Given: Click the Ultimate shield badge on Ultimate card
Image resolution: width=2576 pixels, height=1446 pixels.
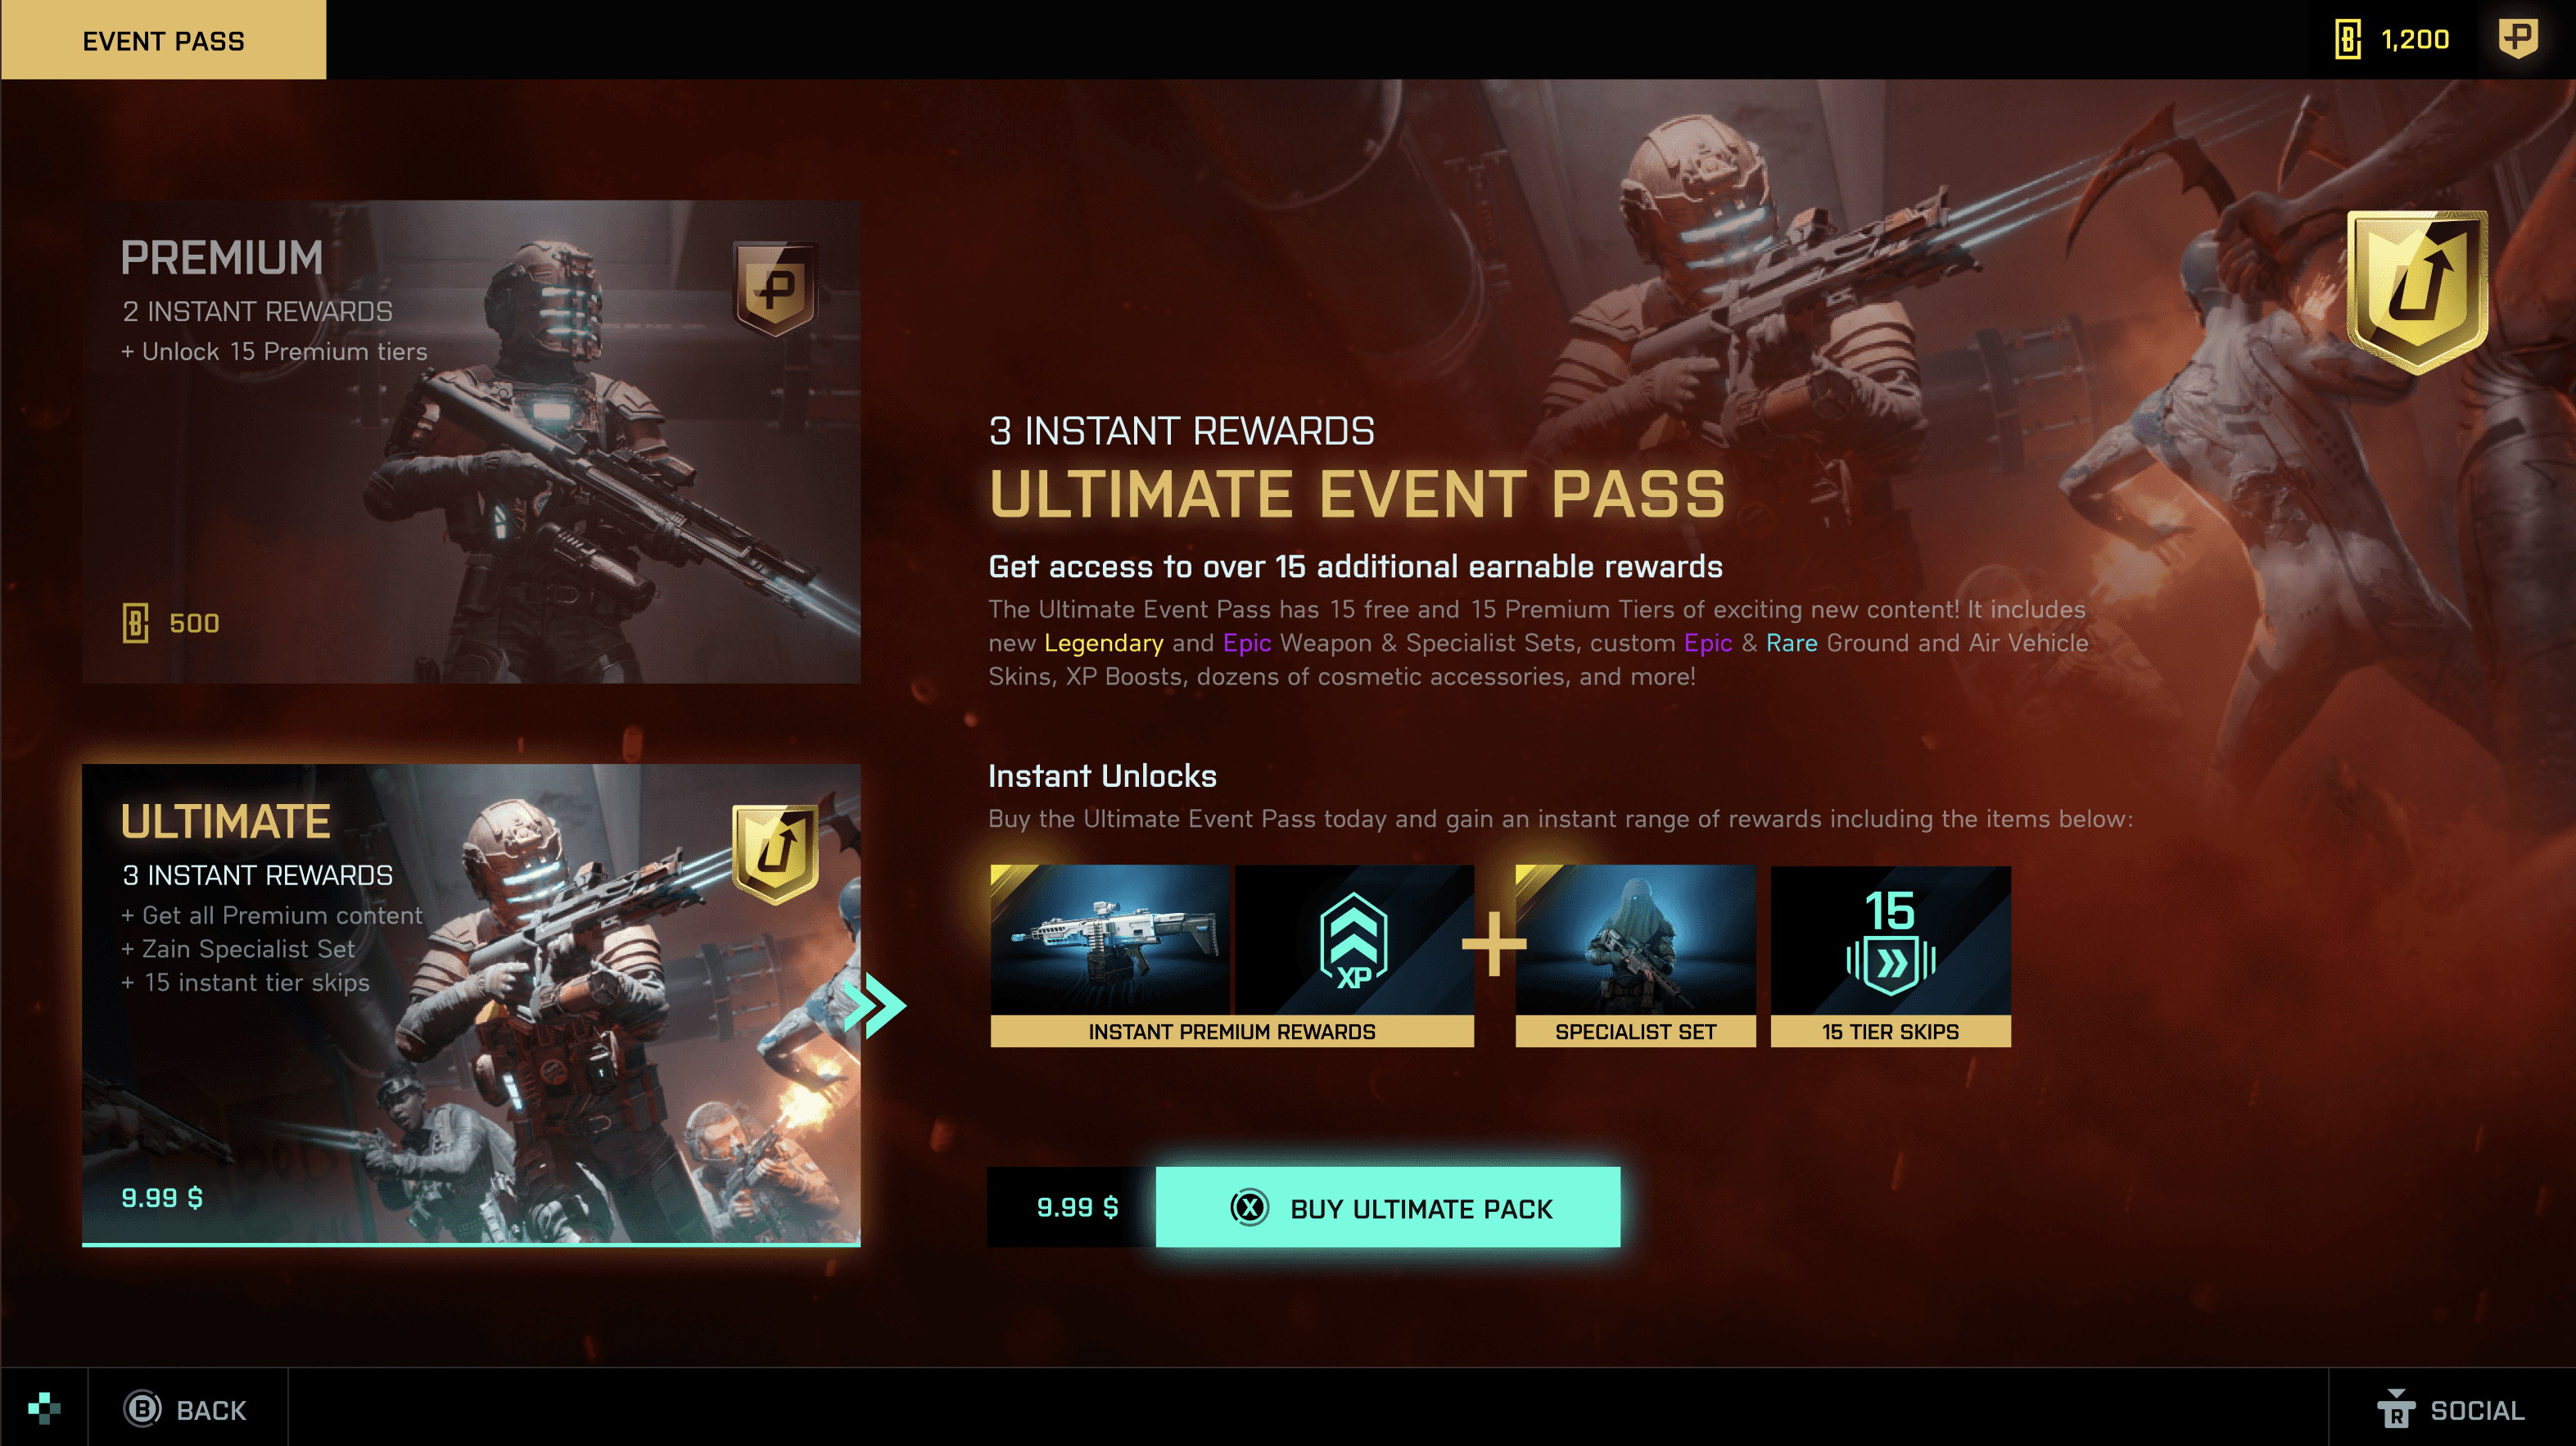Looking at the screenshot, I should tap(776, 853).
